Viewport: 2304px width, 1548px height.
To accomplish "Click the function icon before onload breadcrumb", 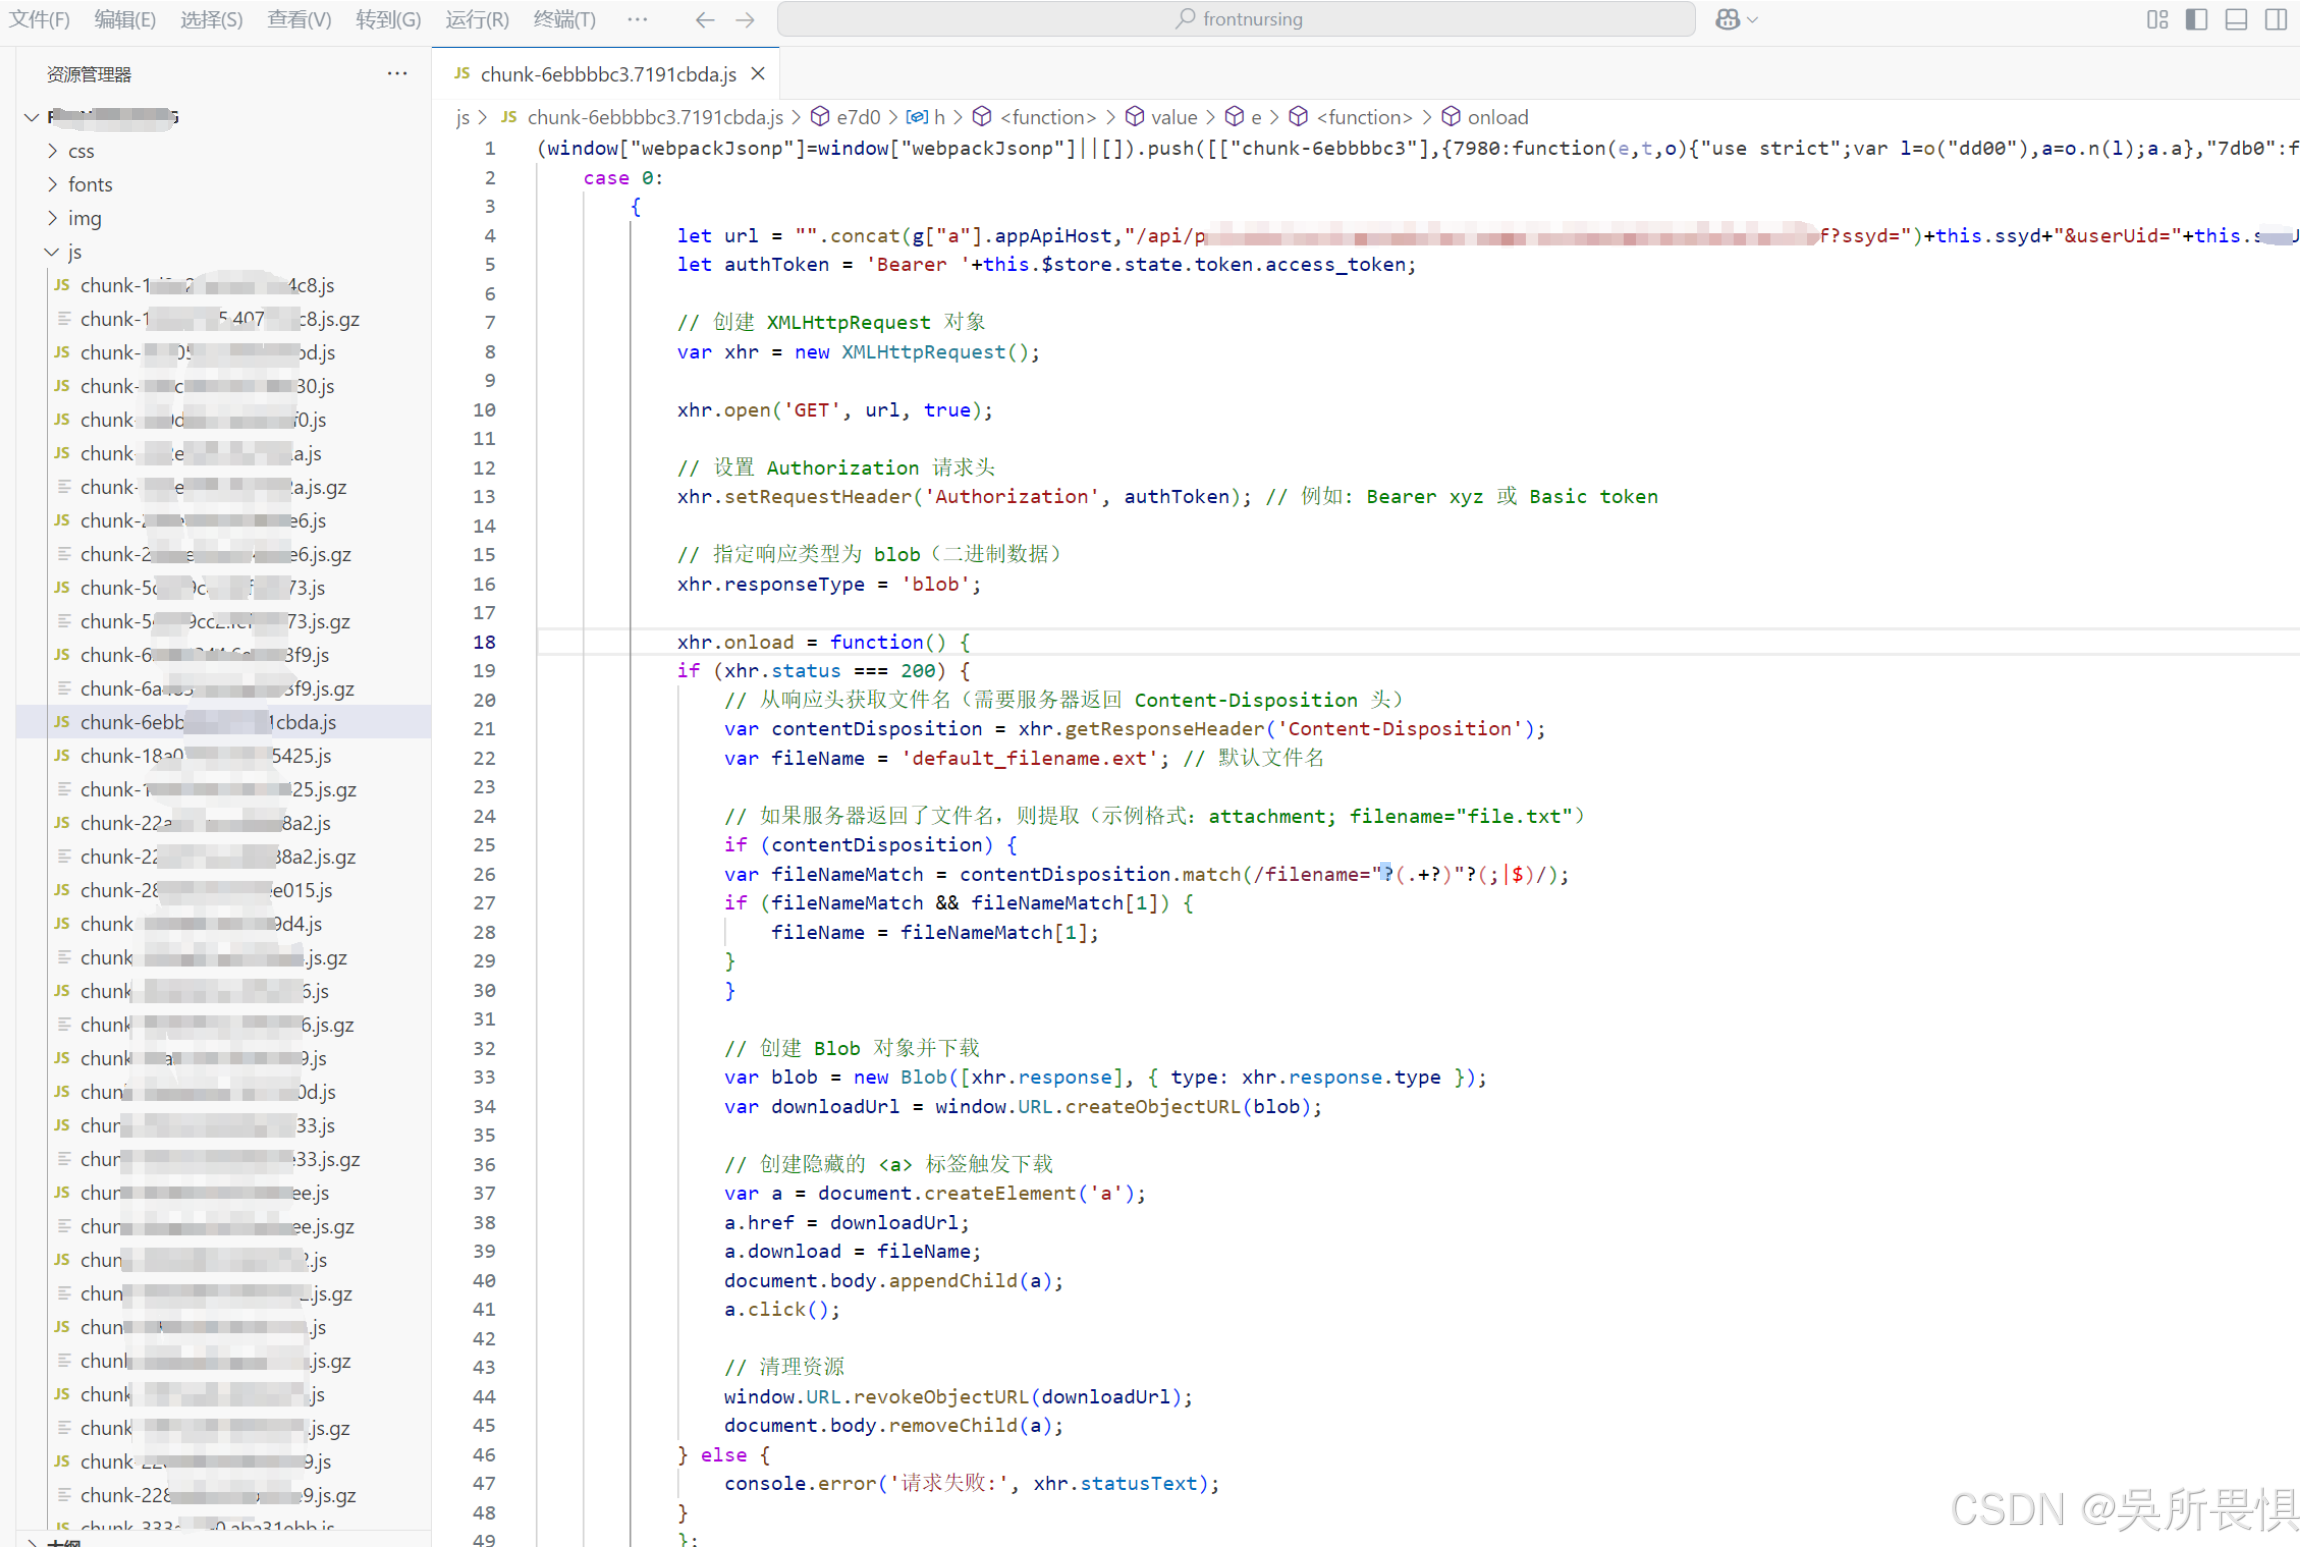I will tap(1451, 117).
